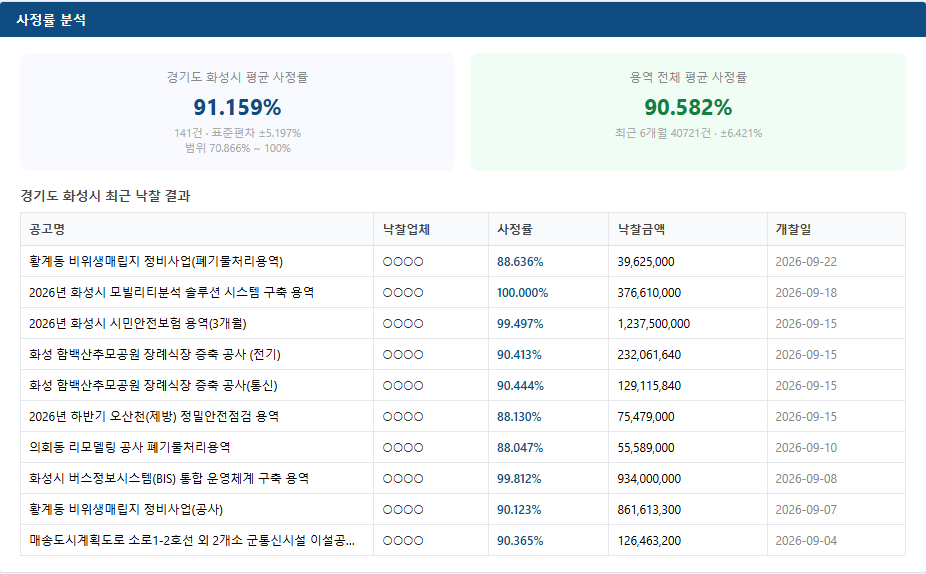Click the 2026-09-04 opening date

point(806,541)
